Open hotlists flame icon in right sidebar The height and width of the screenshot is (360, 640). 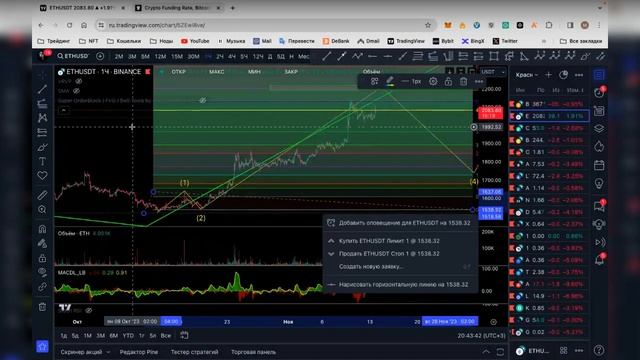[599, 147]
